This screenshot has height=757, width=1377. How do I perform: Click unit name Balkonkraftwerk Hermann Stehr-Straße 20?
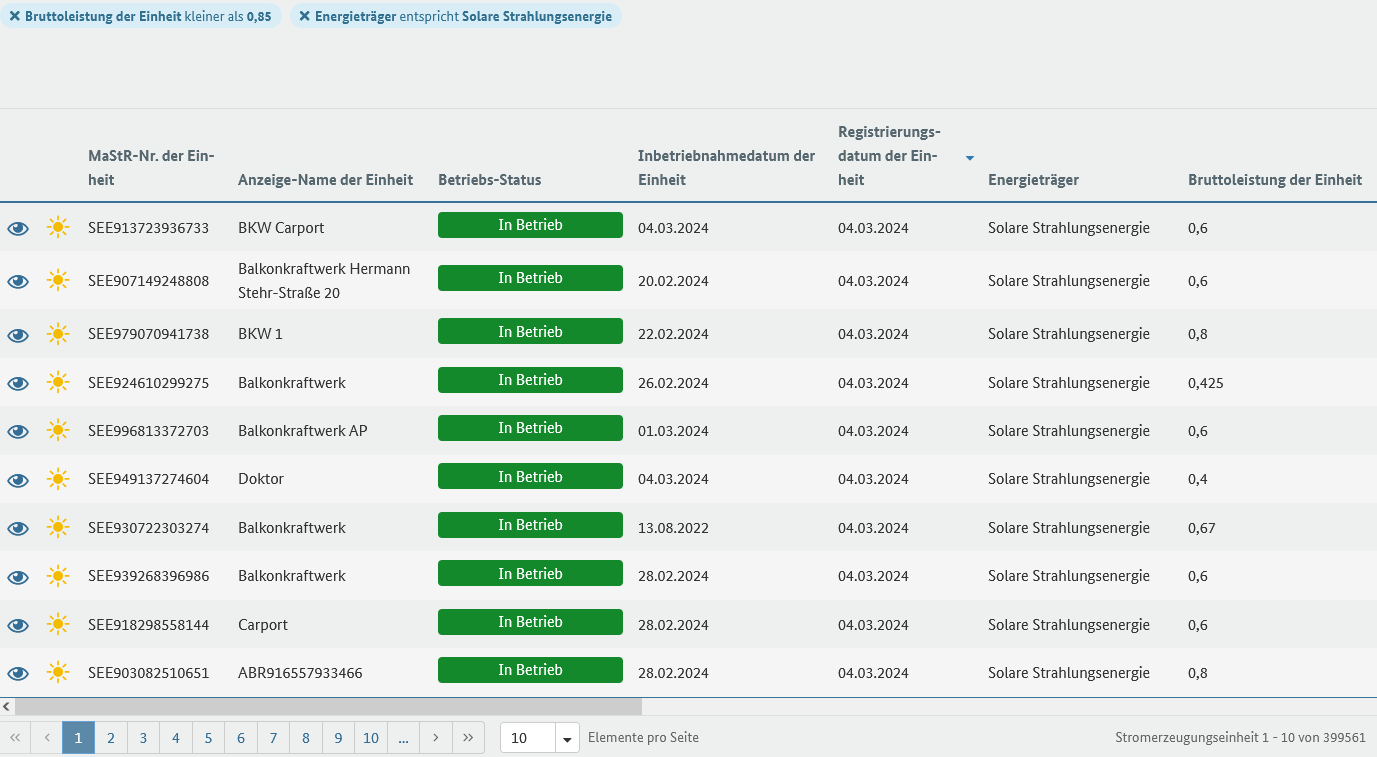324,281
